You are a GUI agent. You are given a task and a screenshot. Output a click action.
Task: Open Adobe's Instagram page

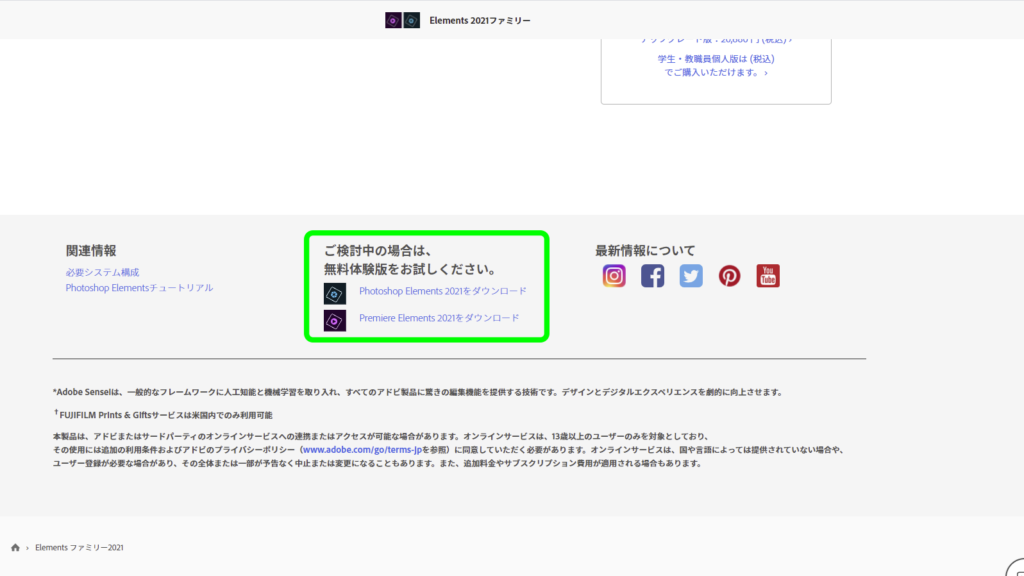click(614, 276)
